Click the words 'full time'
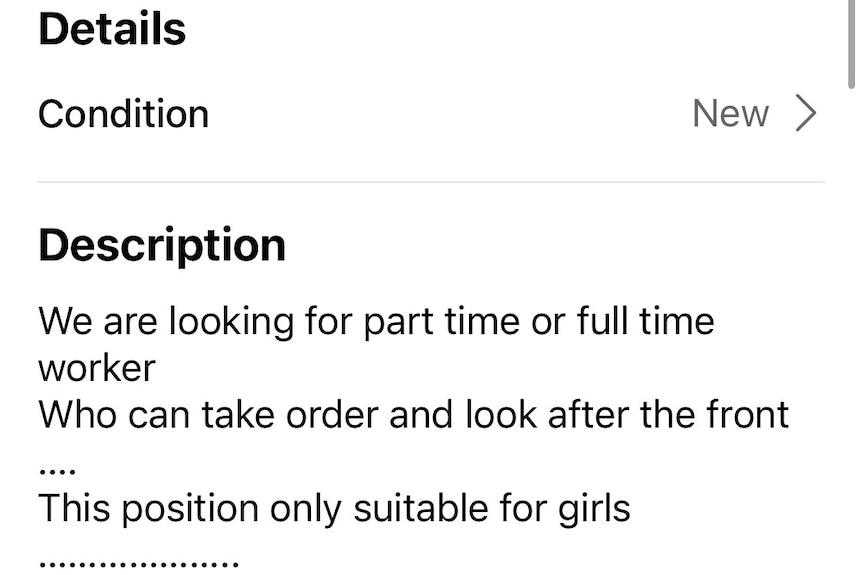 pyautogui.click(x=645, y=320)
